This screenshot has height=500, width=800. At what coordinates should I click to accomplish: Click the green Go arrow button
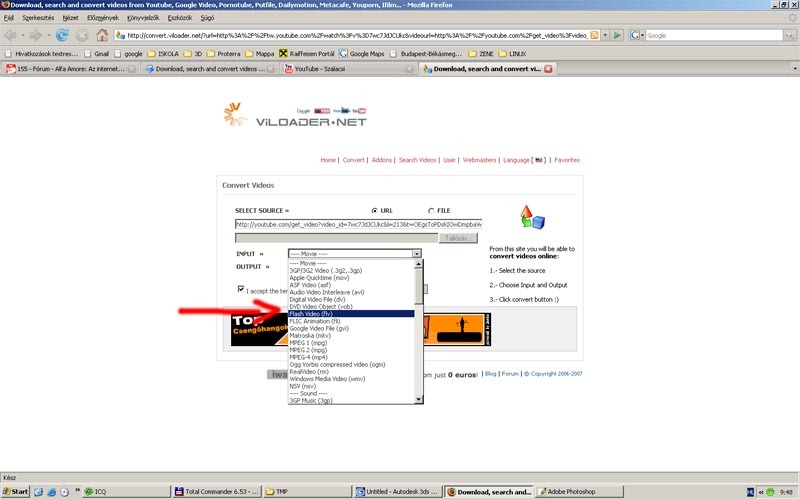(x=617, y=35)
